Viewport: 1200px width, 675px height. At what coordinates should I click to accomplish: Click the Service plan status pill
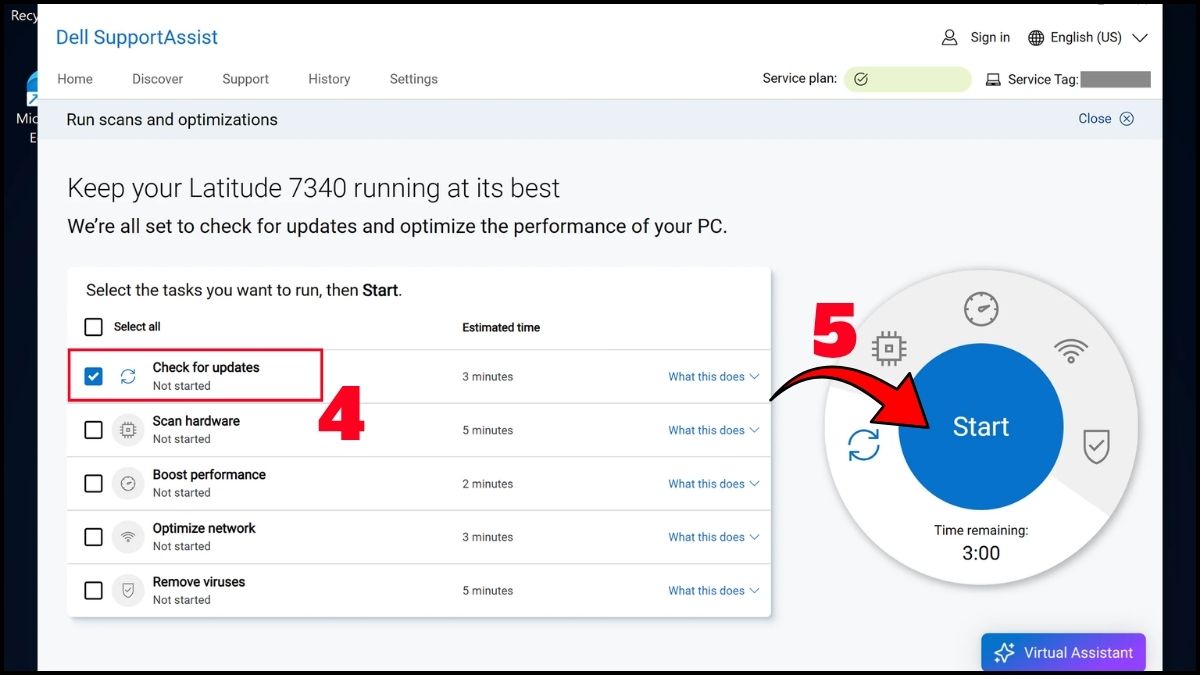click(x=908, y=79)
